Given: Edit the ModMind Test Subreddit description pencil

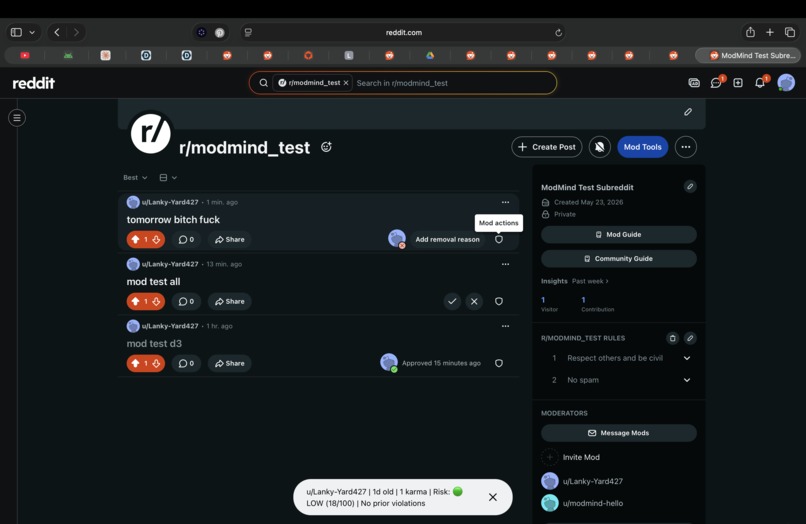Looking at the screenshot, I should (x=690, y=186).
